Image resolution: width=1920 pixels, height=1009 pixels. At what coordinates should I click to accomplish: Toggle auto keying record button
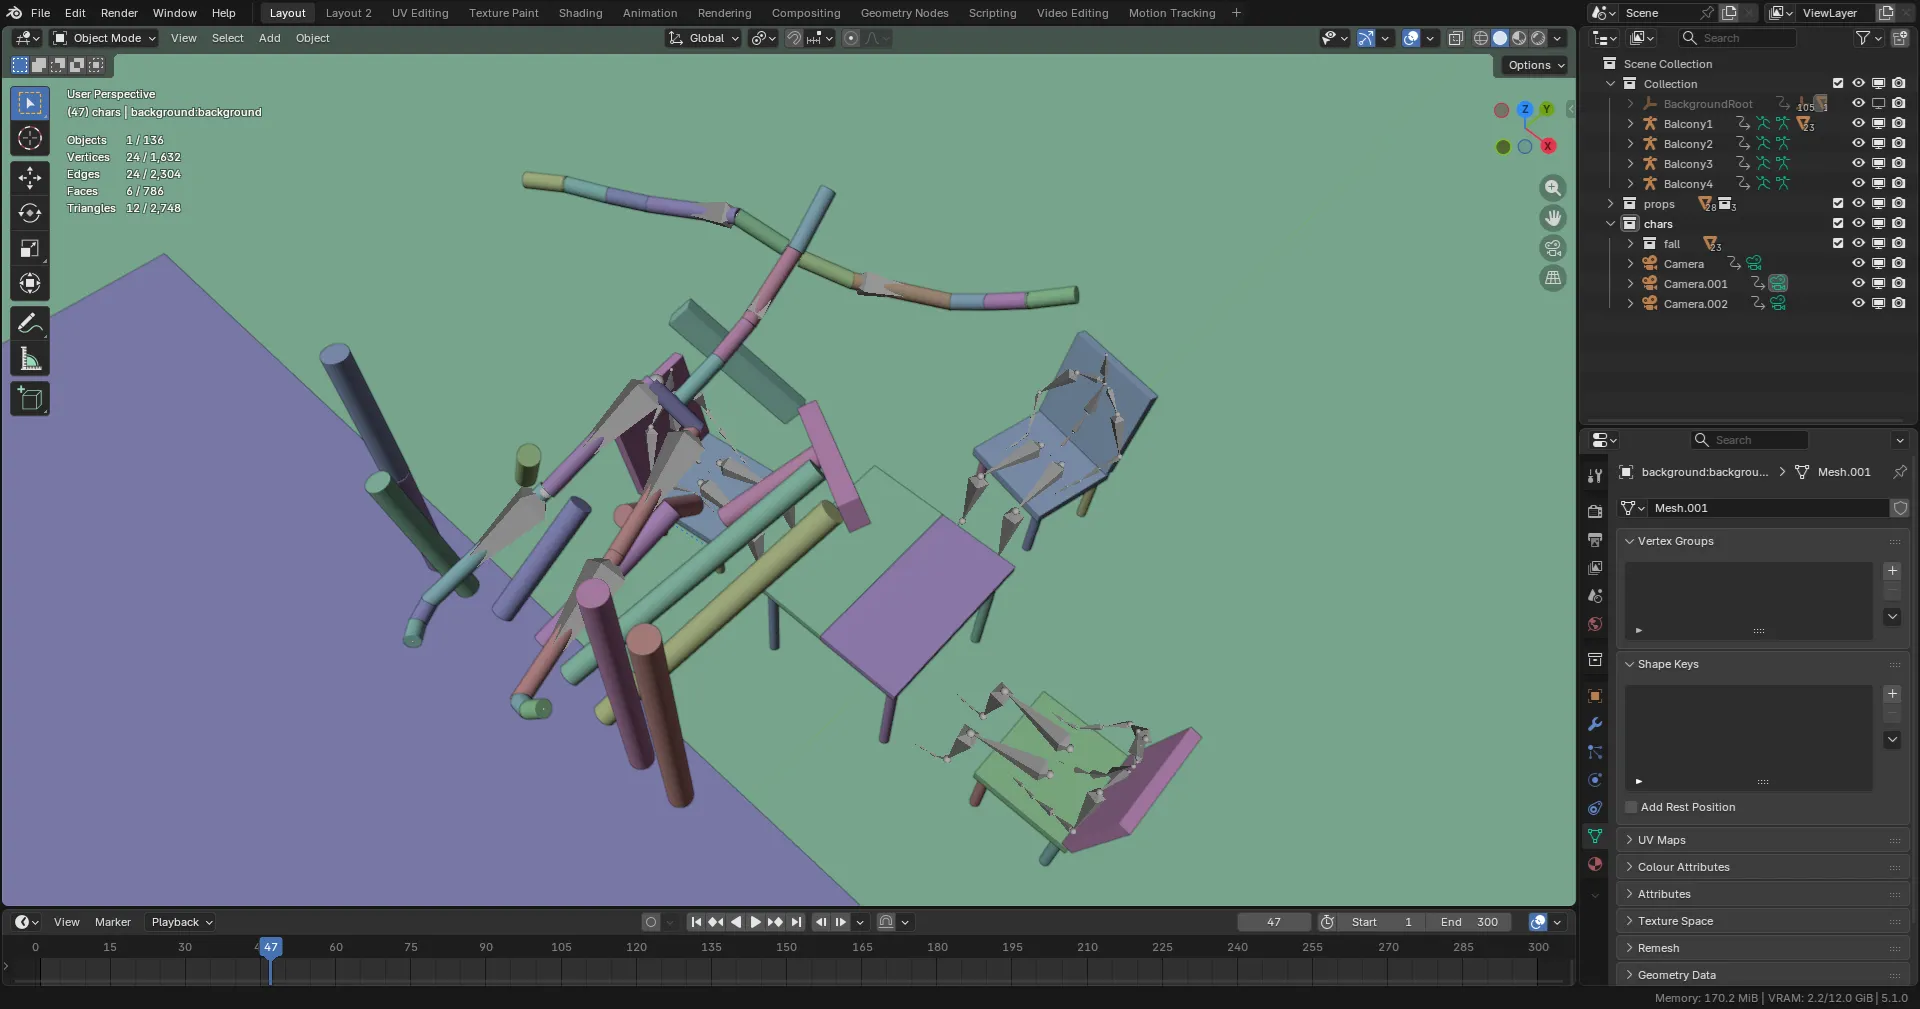[x=651, y=922]
